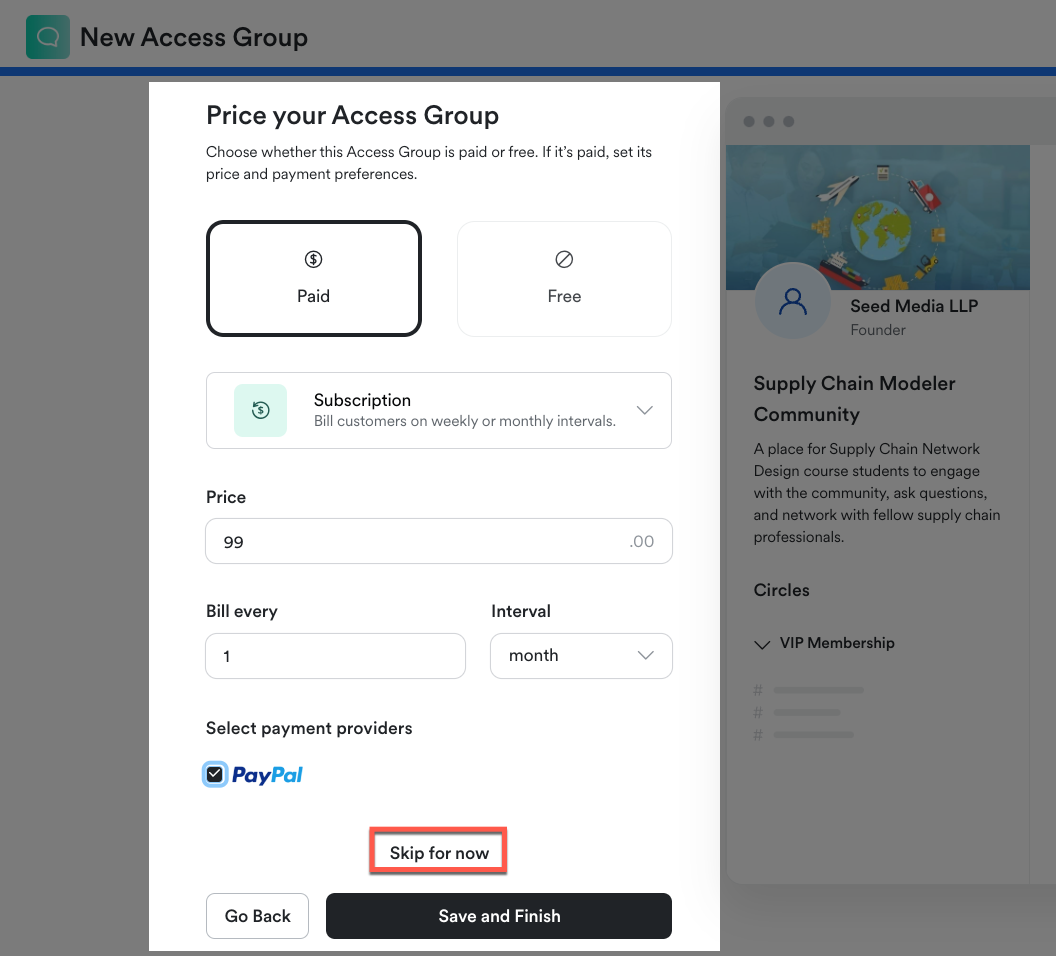
Task: Click the founder profile avatar icon
Action: pyautogui.click(x=792, y=301)
